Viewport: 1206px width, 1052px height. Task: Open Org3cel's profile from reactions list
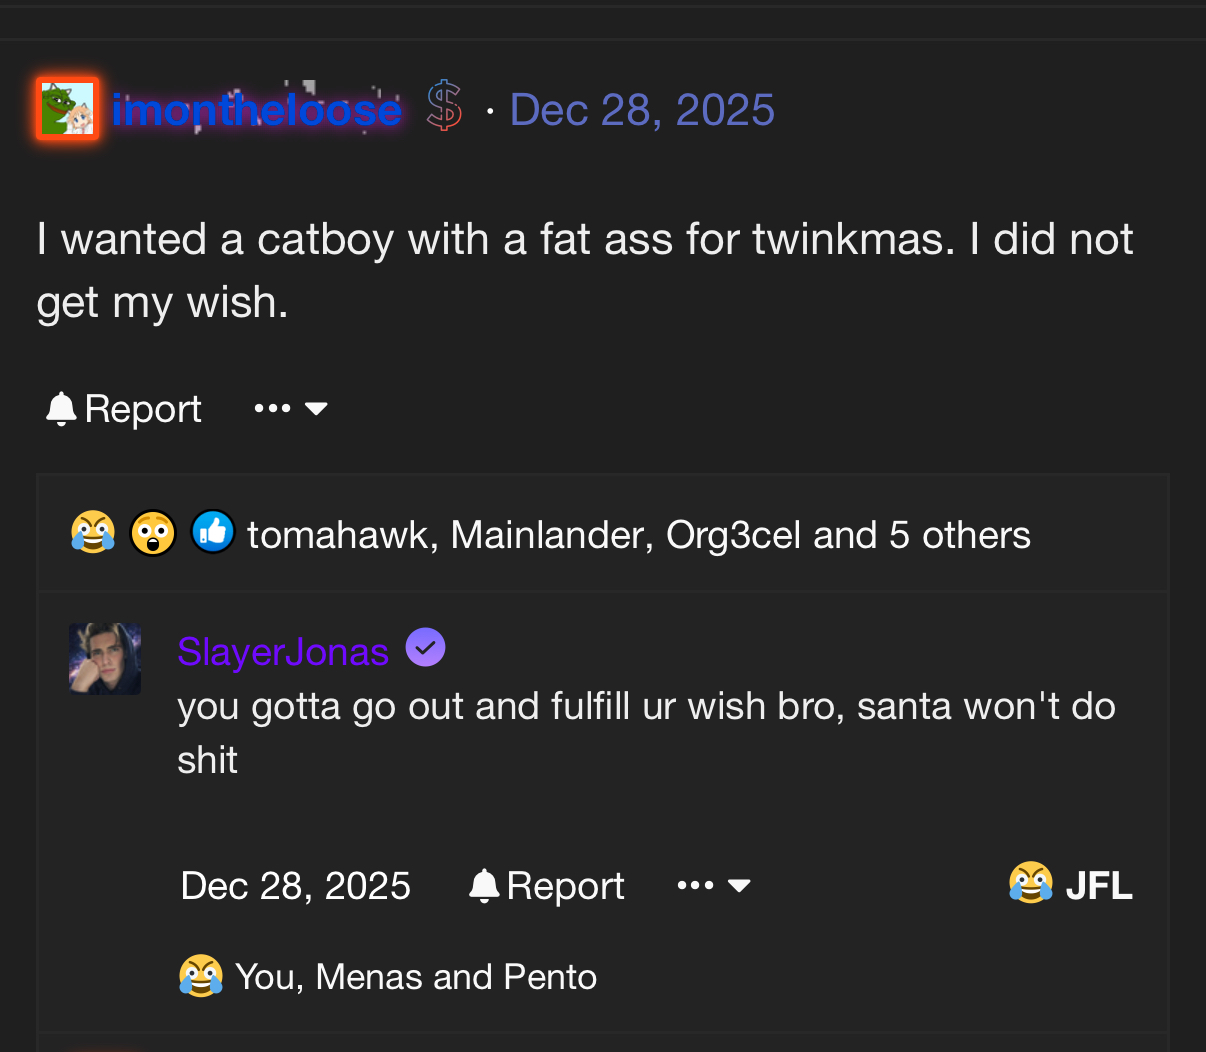point(733,536)
